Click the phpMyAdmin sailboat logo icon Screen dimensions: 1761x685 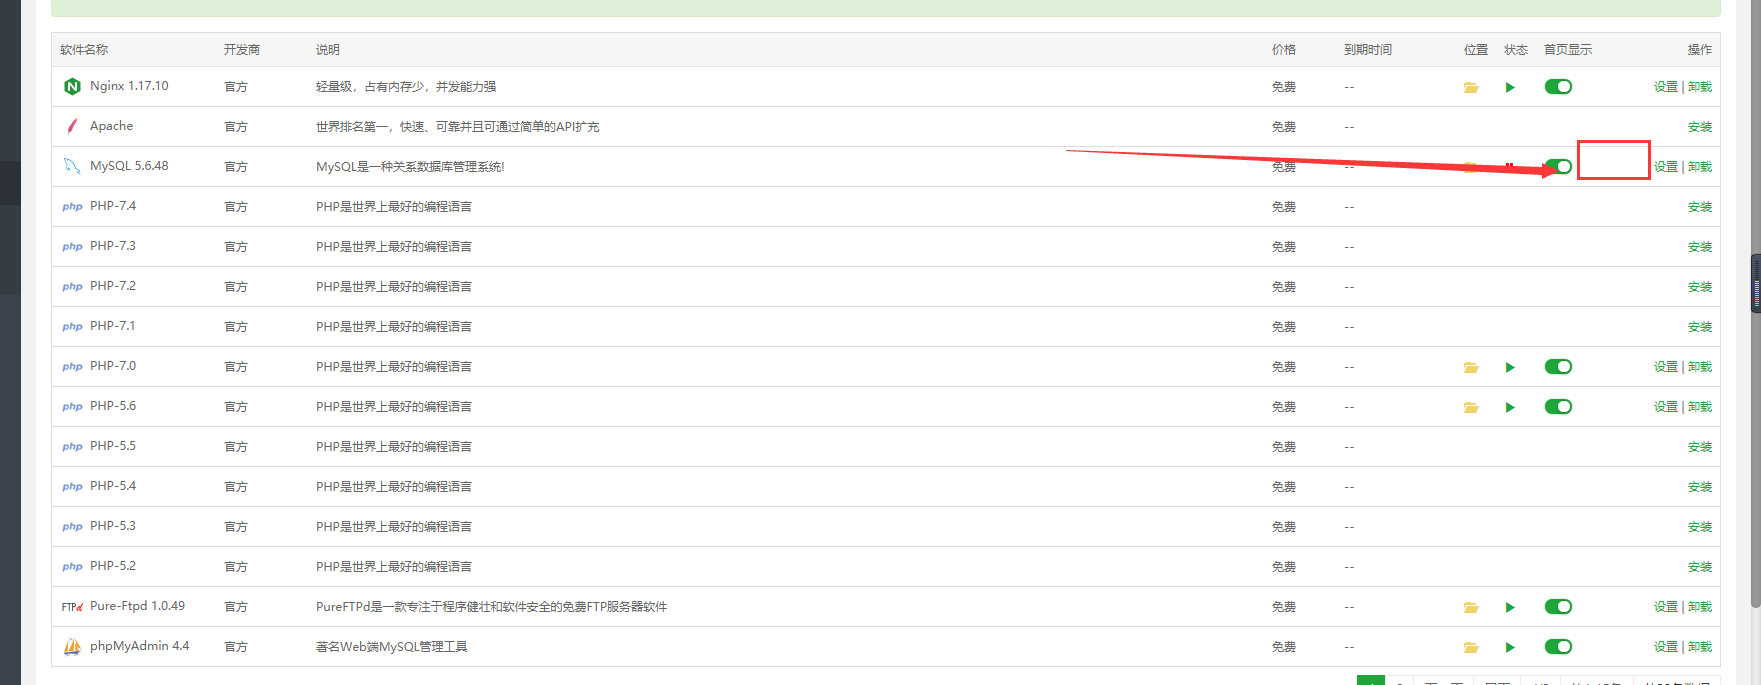coord(72,647)
